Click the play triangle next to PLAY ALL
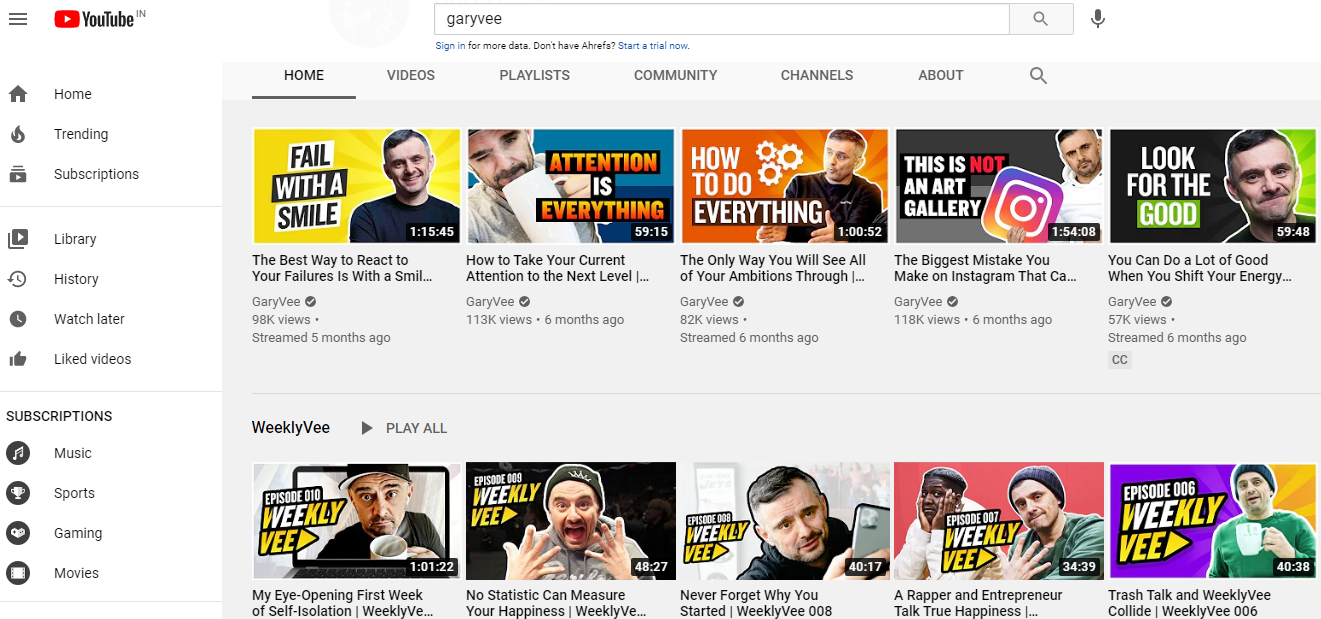The width and height of the screenshot is (1321, 619). tap(367, 428)
